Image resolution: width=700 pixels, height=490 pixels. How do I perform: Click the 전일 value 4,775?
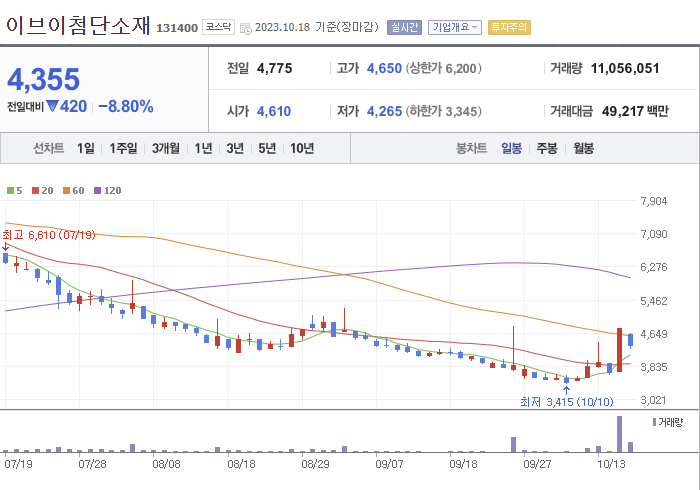[275, 68]
